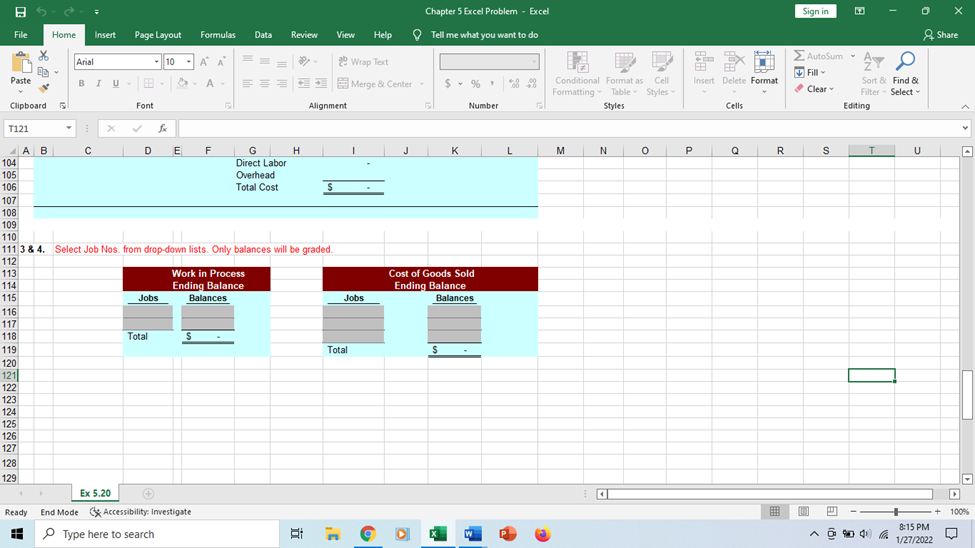Click the Insert Function fx icon
The height and width of the screenshot is (548, 975).
click(x=162, y=129)
